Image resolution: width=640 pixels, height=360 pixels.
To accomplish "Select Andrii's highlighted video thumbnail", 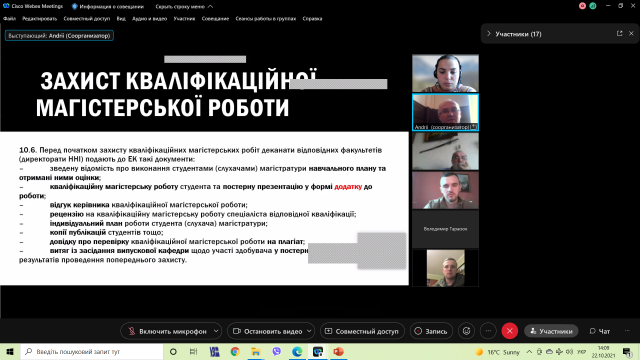I will (x=445, y=112).
